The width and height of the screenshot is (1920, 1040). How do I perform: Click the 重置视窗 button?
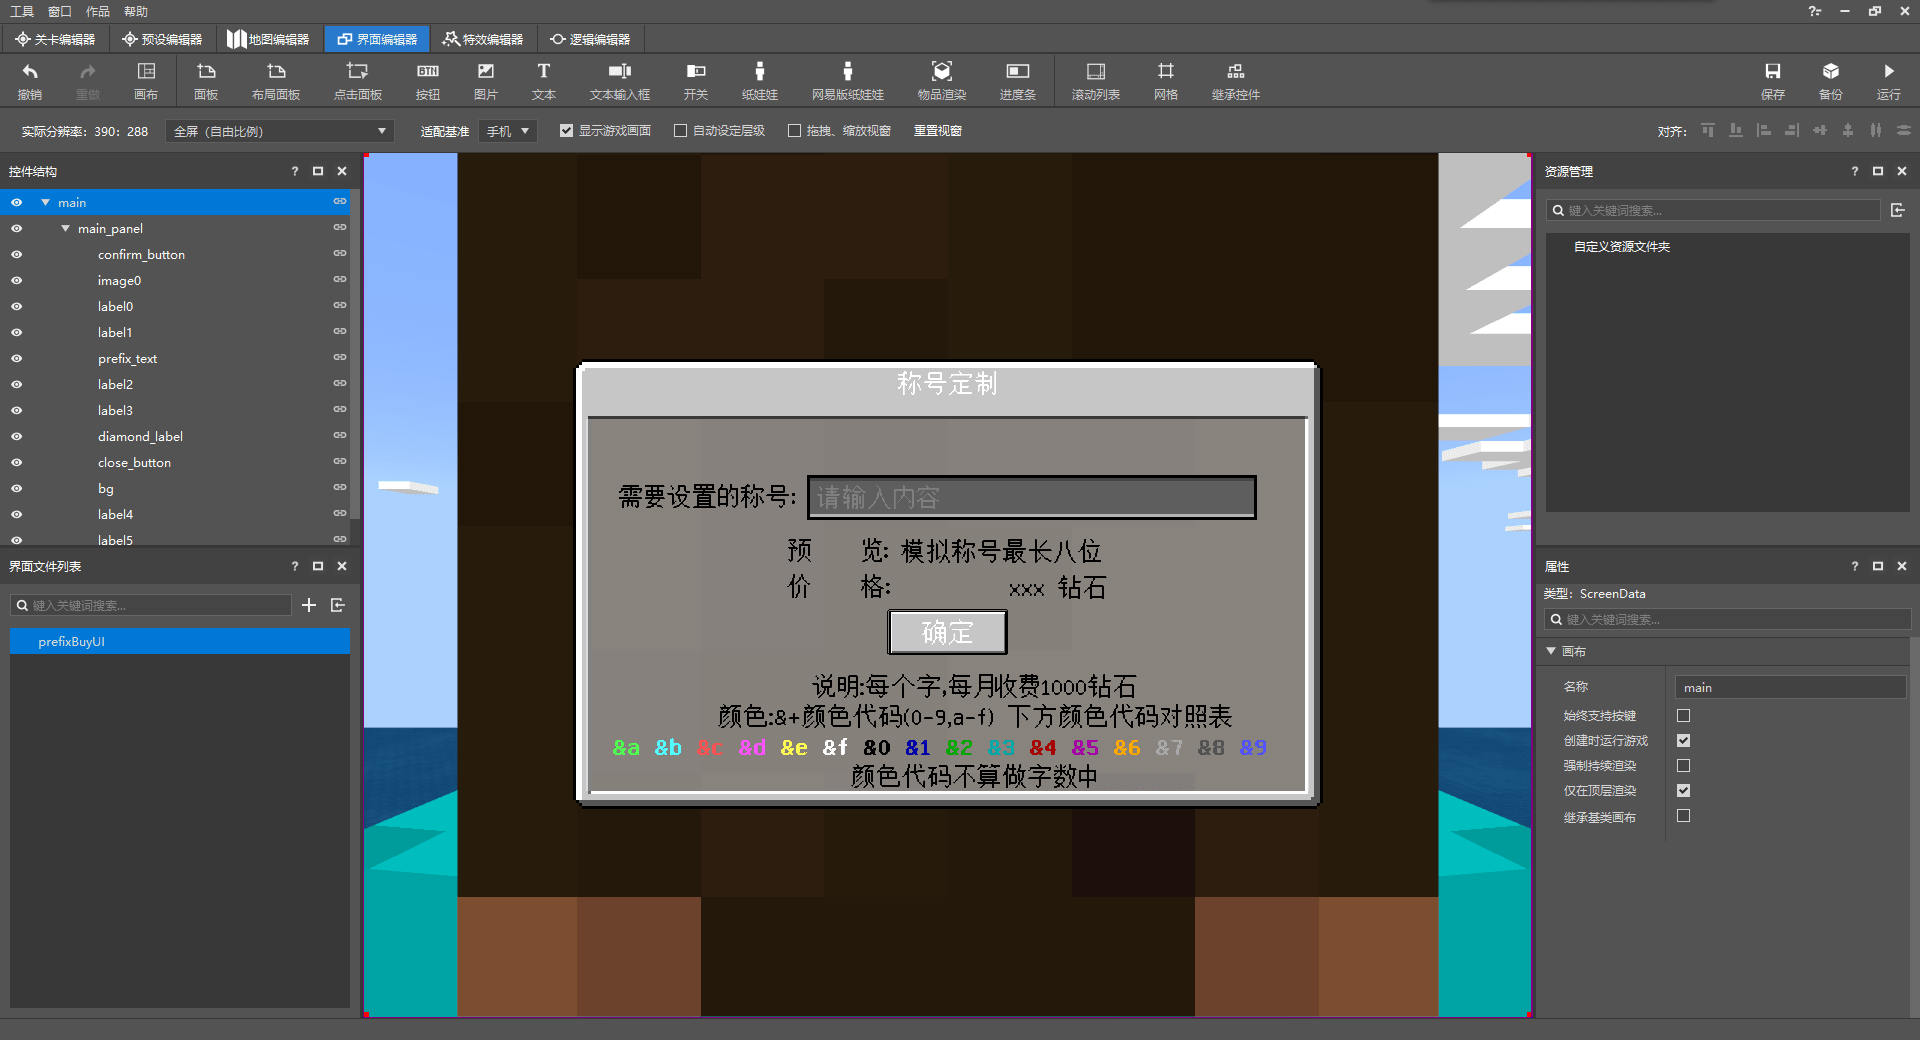pos(937,131)
